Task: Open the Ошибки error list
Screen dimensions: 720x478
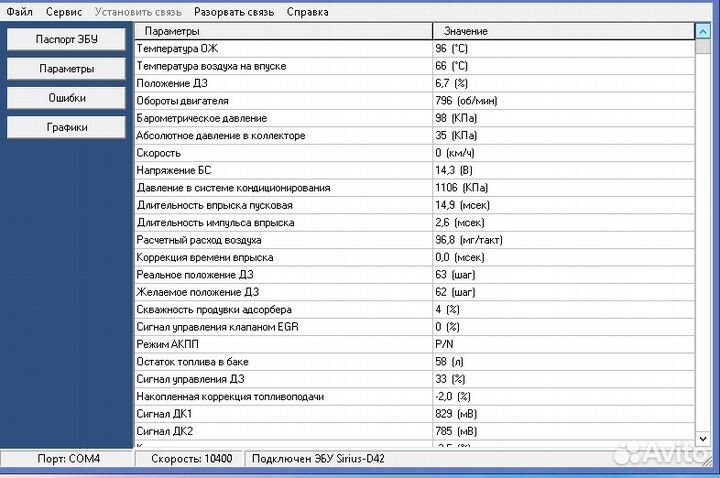Action: [66, 98]
